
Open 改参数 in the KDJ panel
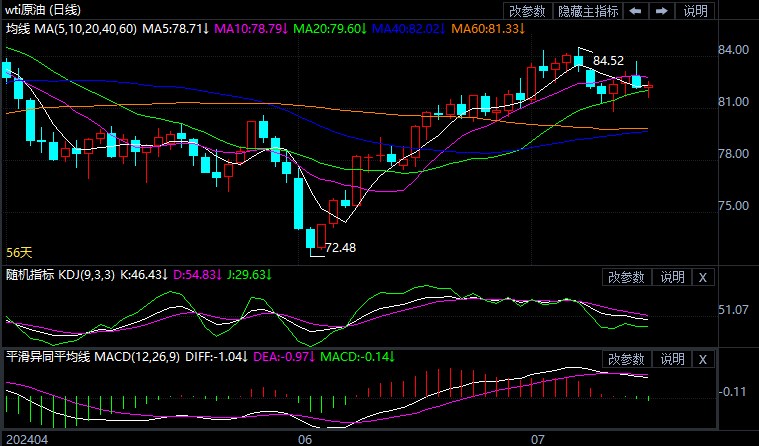tap(626, 277)
